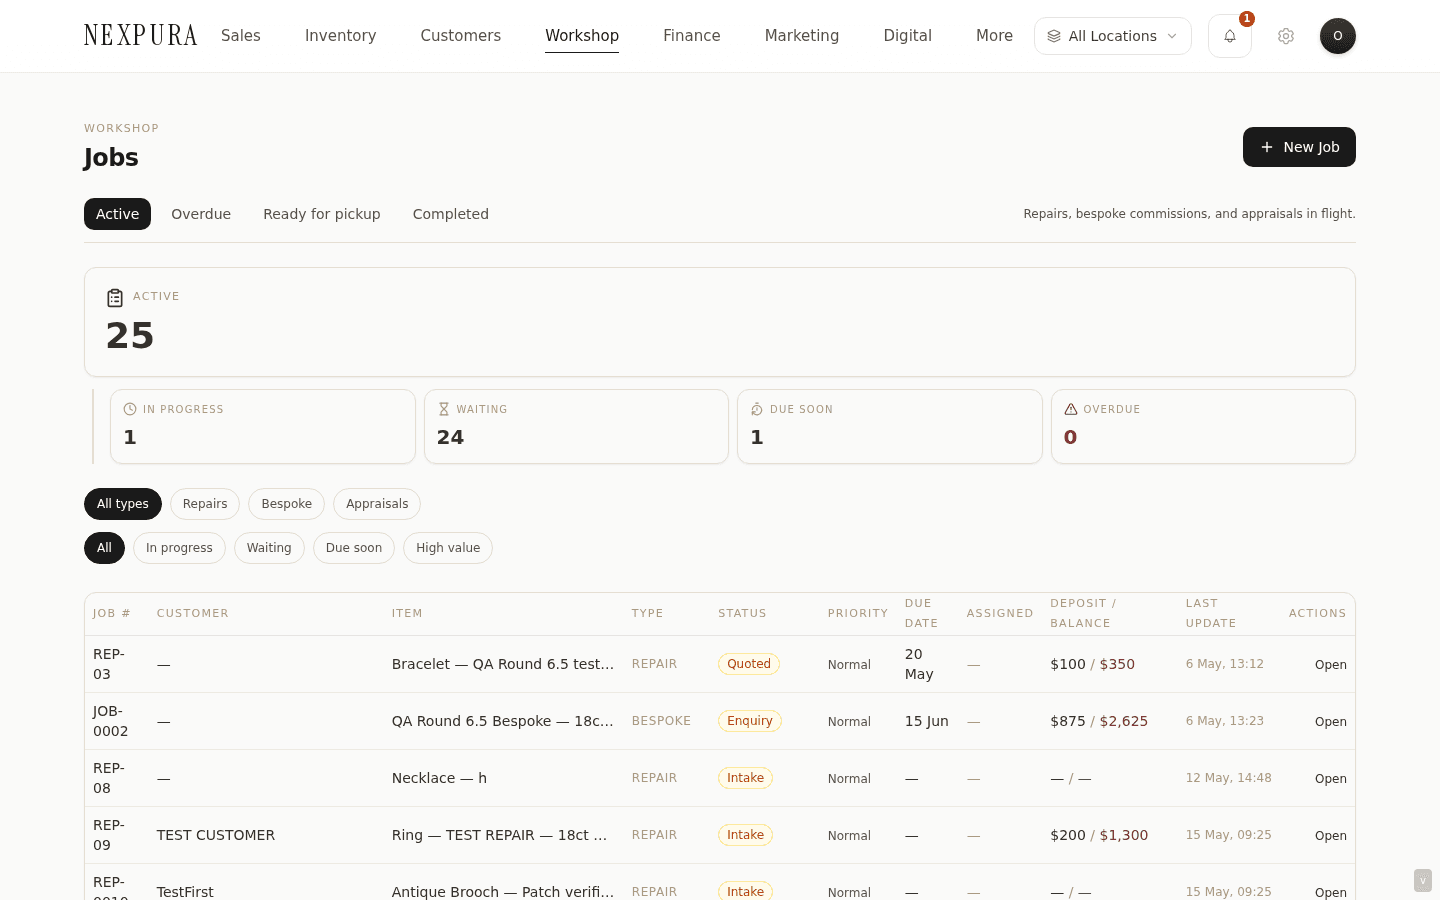Click the 6 May, 13:12 timestamp

pyautogui.click(x=1225, y=664)
